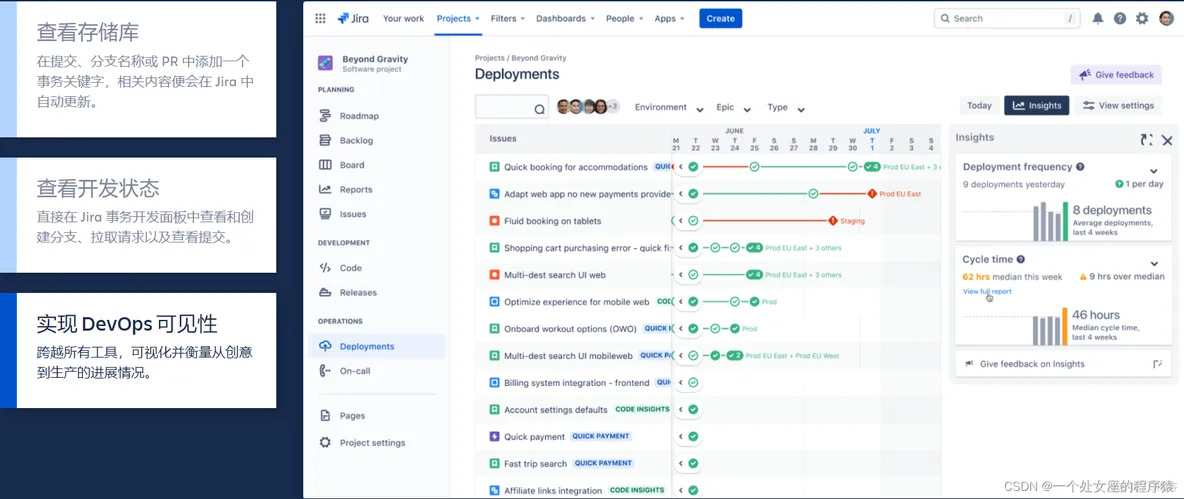Expand the Insights panel to fullscreen
1184x499 pixels.
tap(1146, 140)
